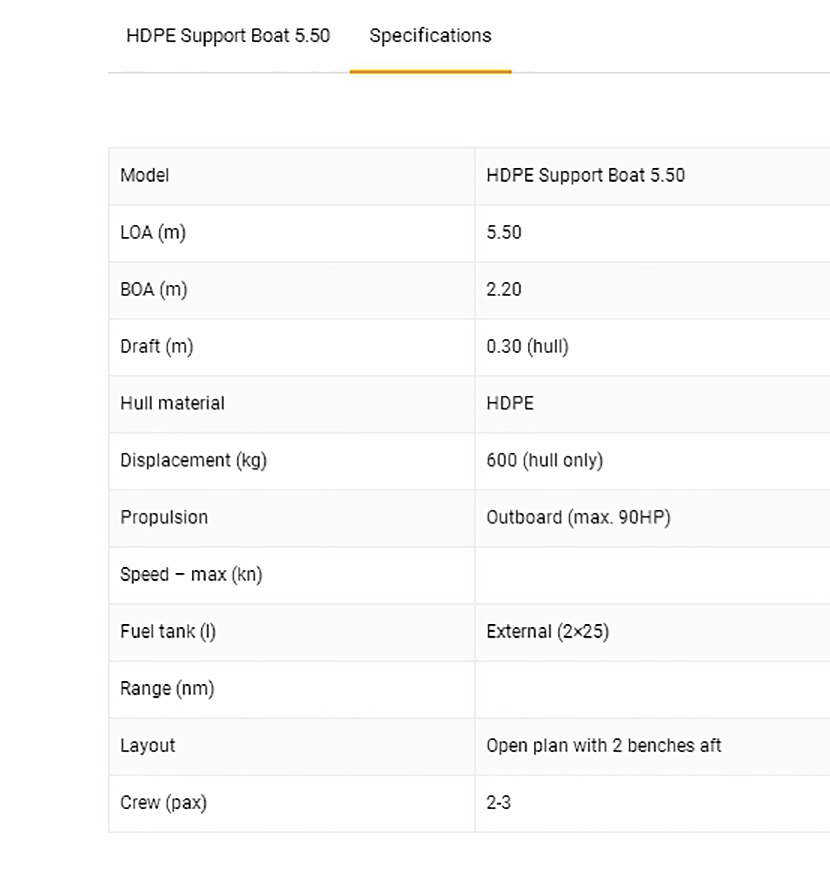Image resolution: width=830 pixels, height=878 pixels.
Task: Click the 0.30 (hull) draft value
Action: coord(527,346)
